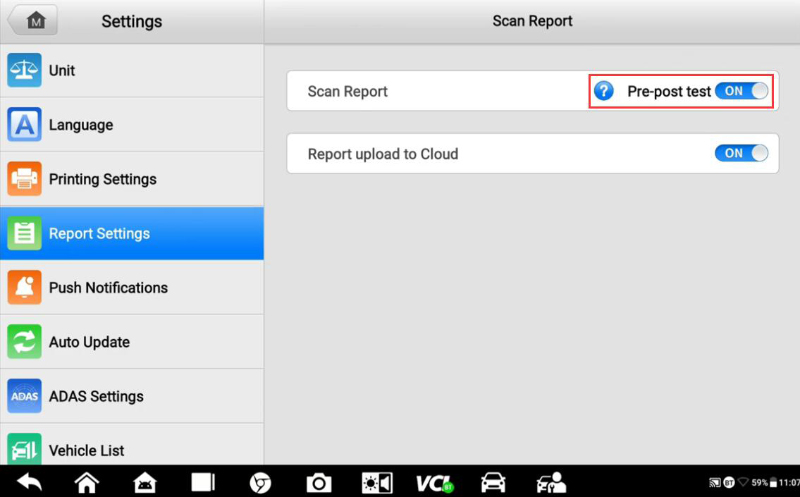Open the remote support car-with-person icon

tap(551, 482)
